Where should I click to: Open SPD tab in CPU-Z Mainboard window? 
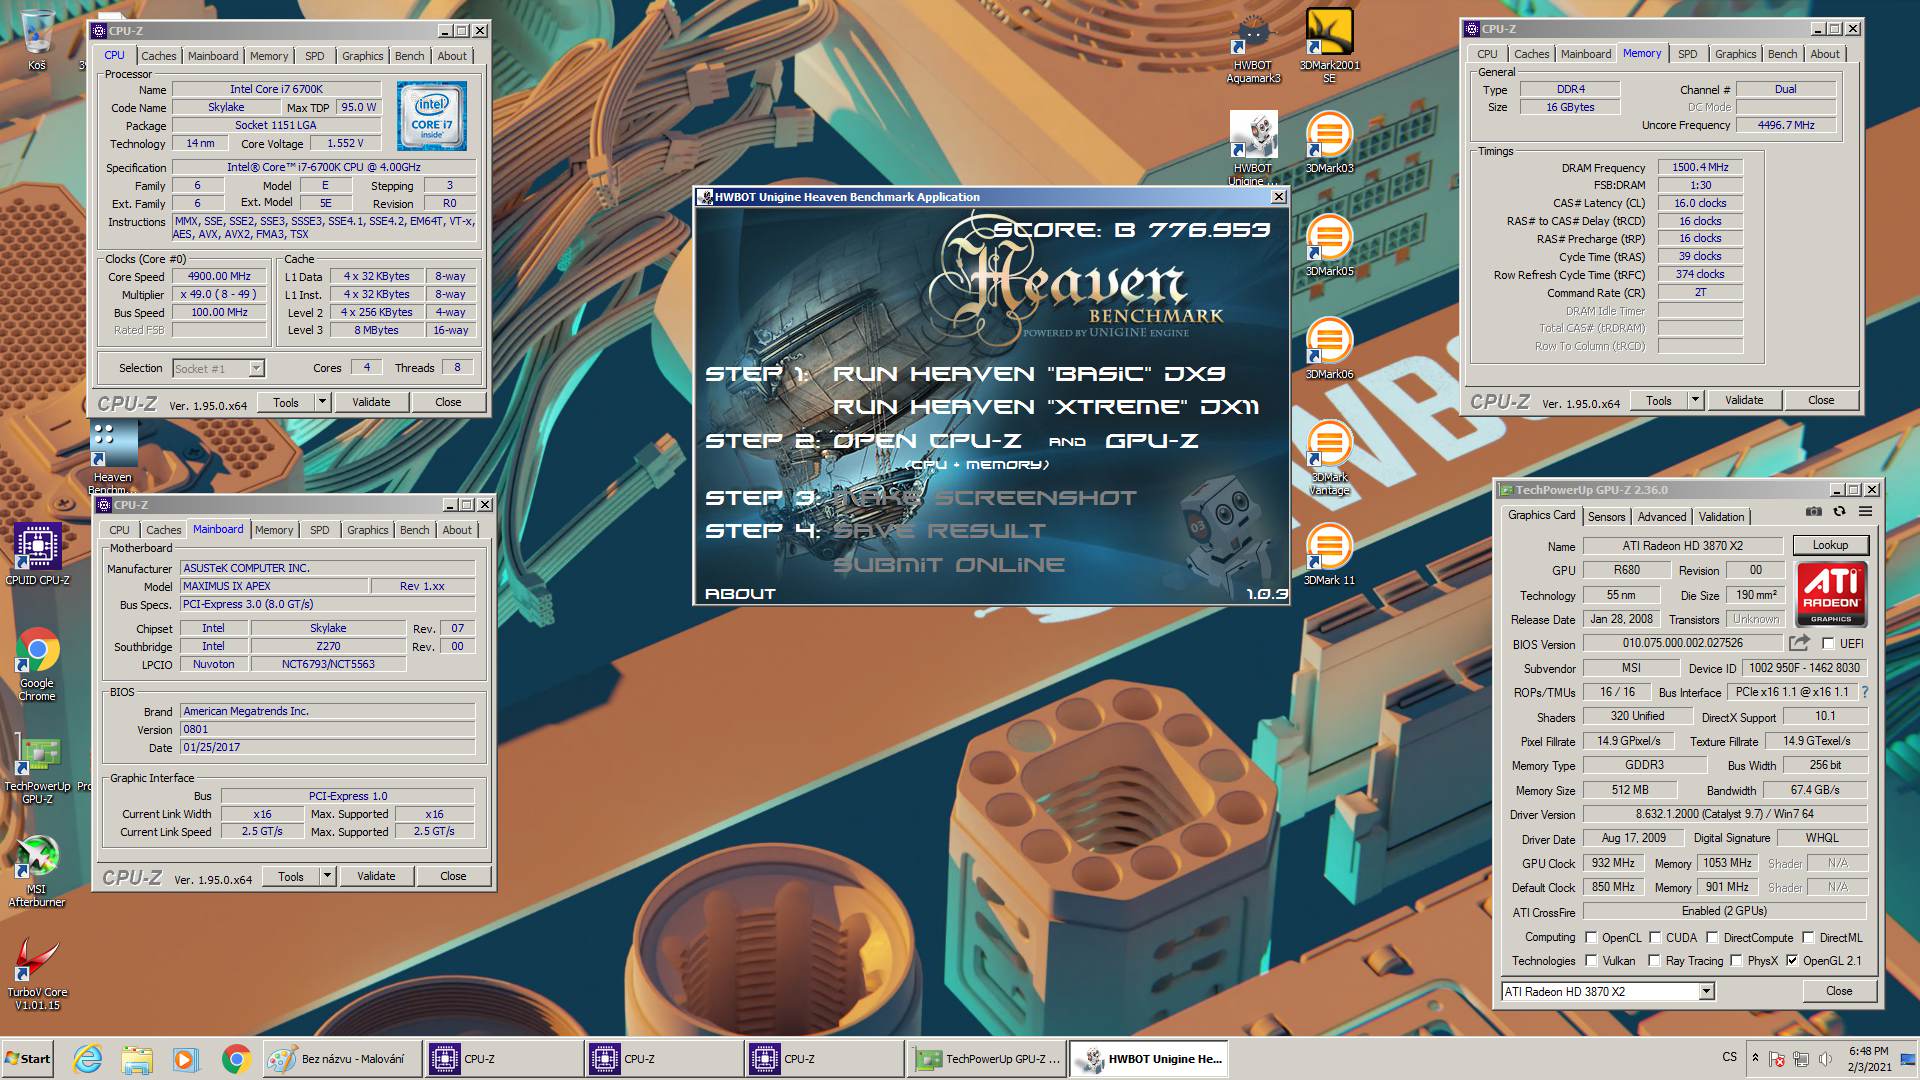tap(320, 530)
